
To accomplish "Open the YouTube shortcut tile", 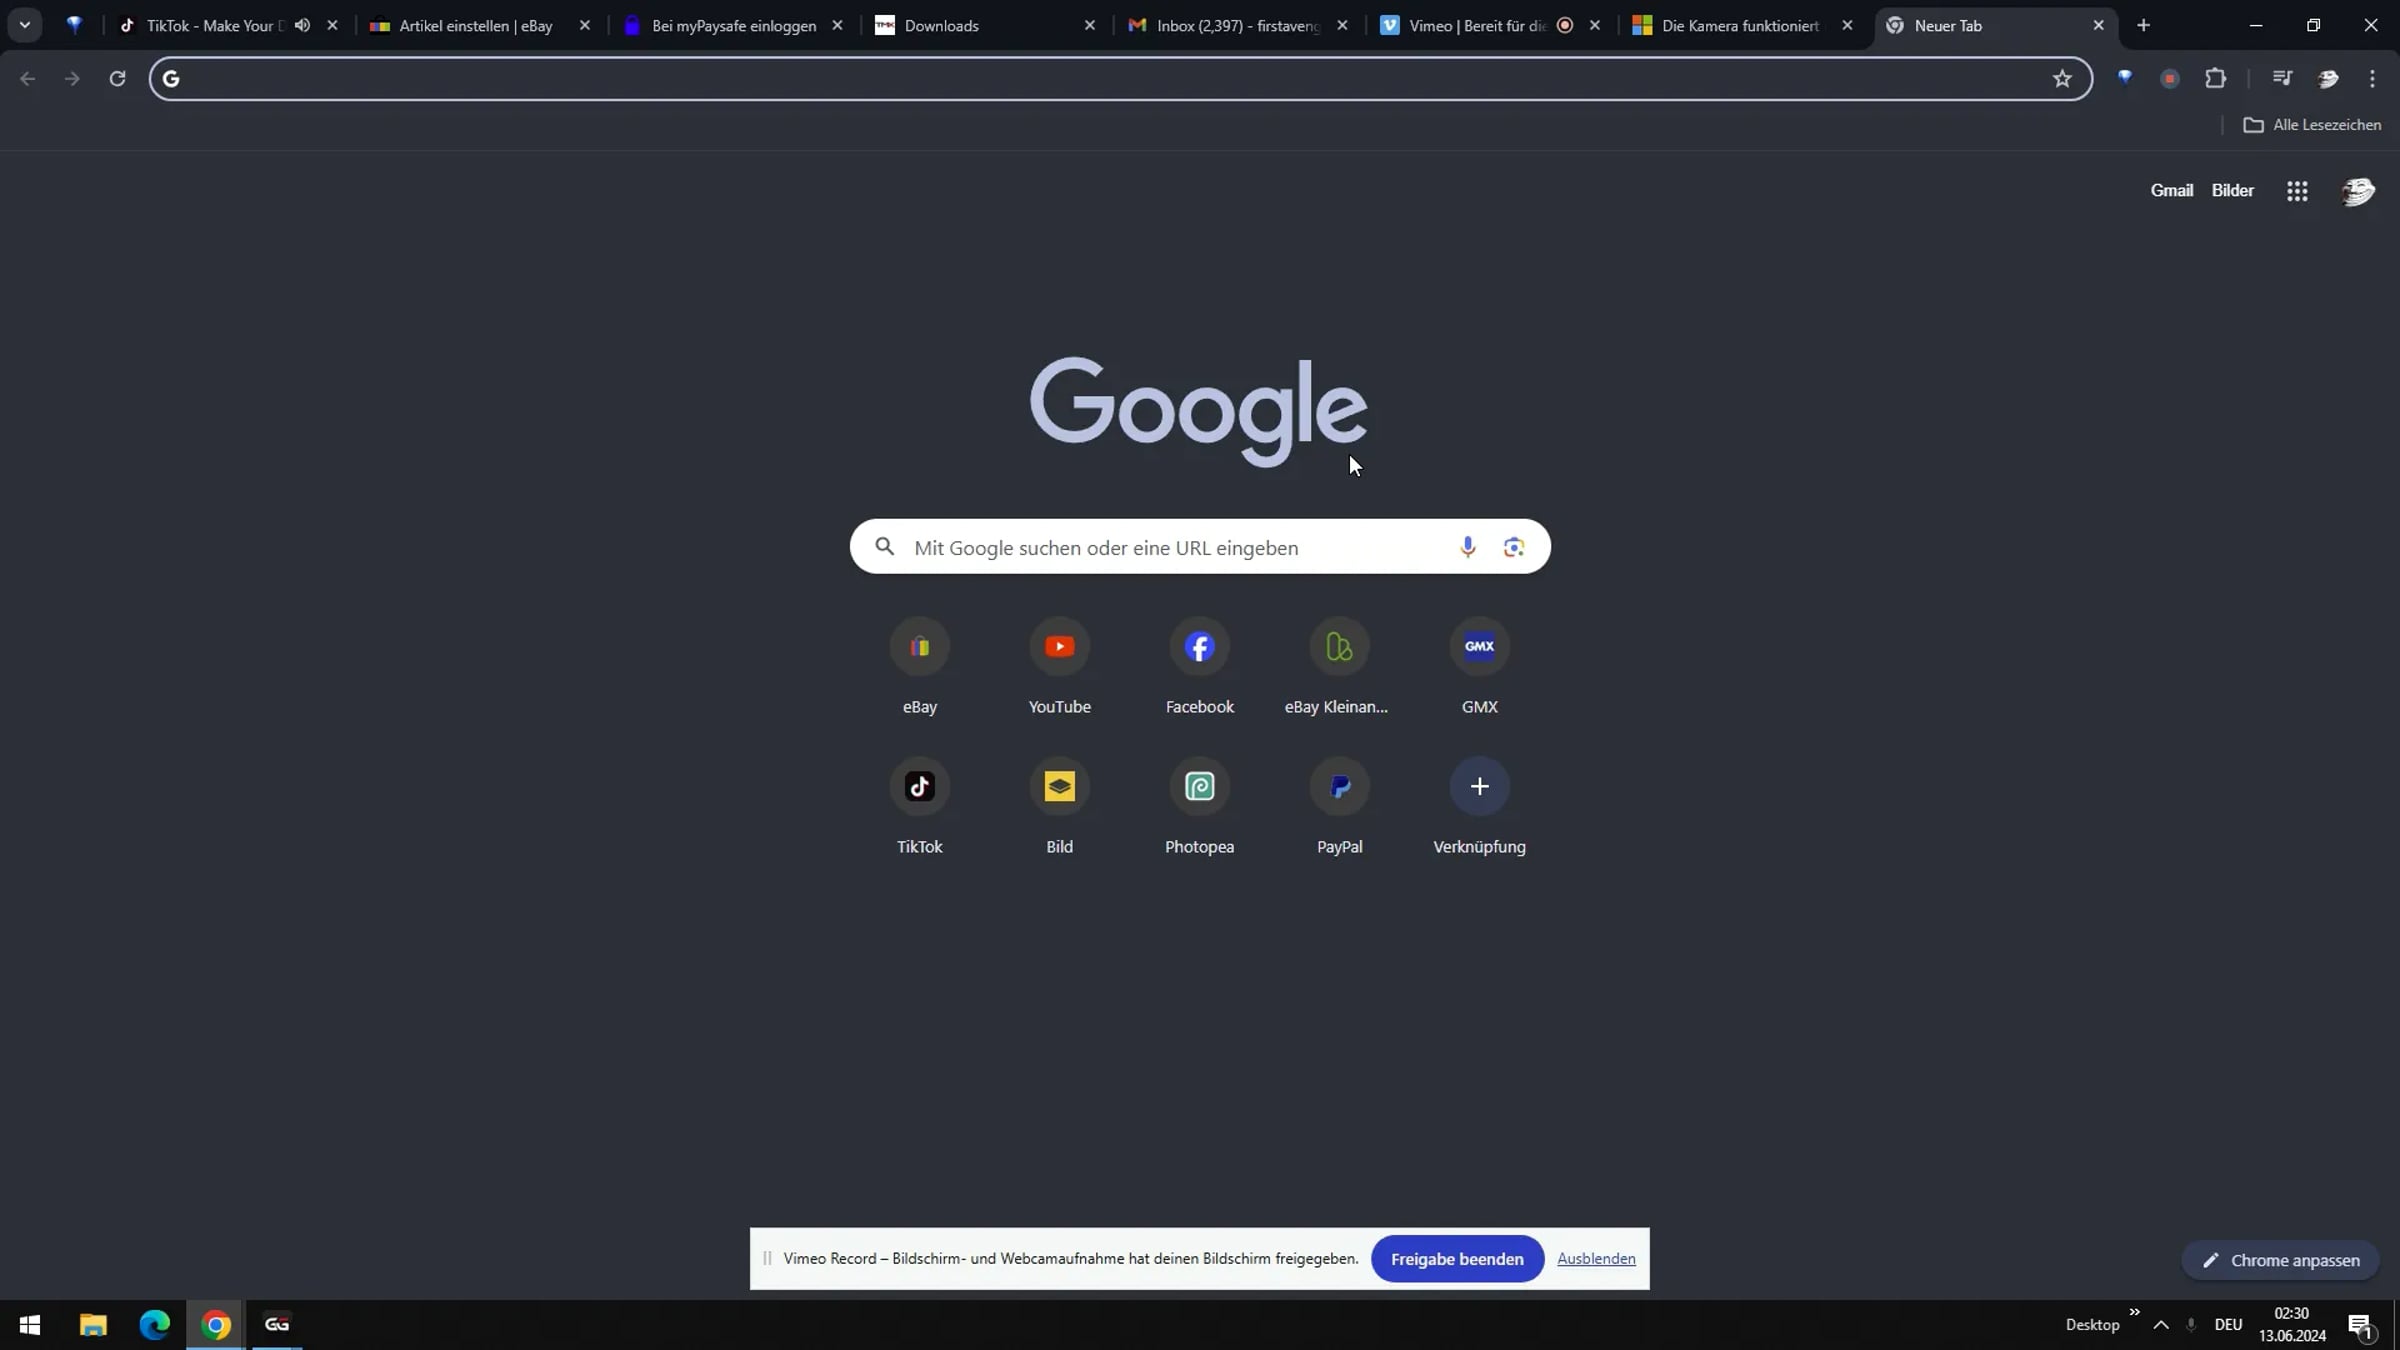I will click(x=1059, y=647).
